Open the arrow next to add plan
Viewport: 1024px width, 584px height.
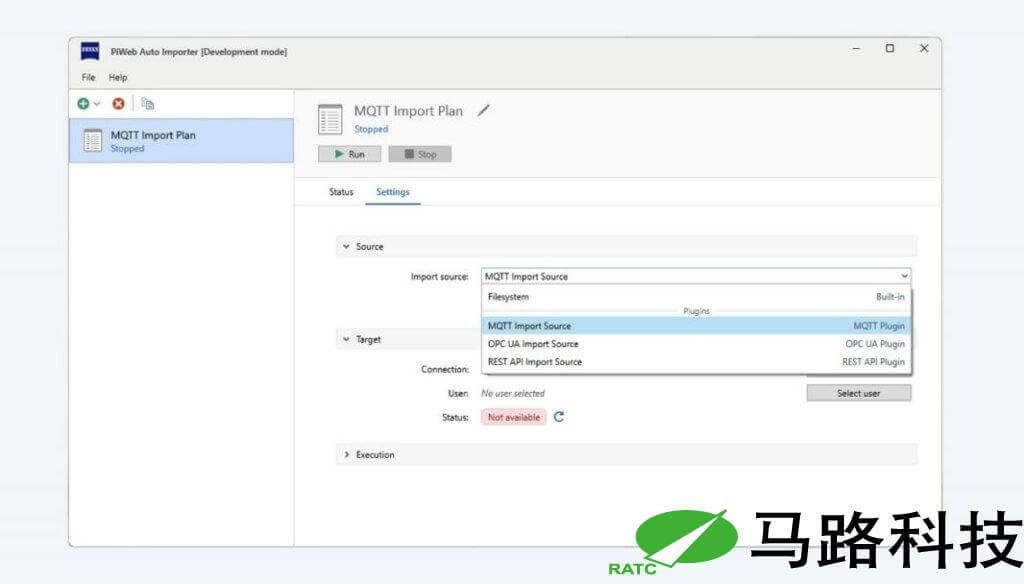click(97, 104)
